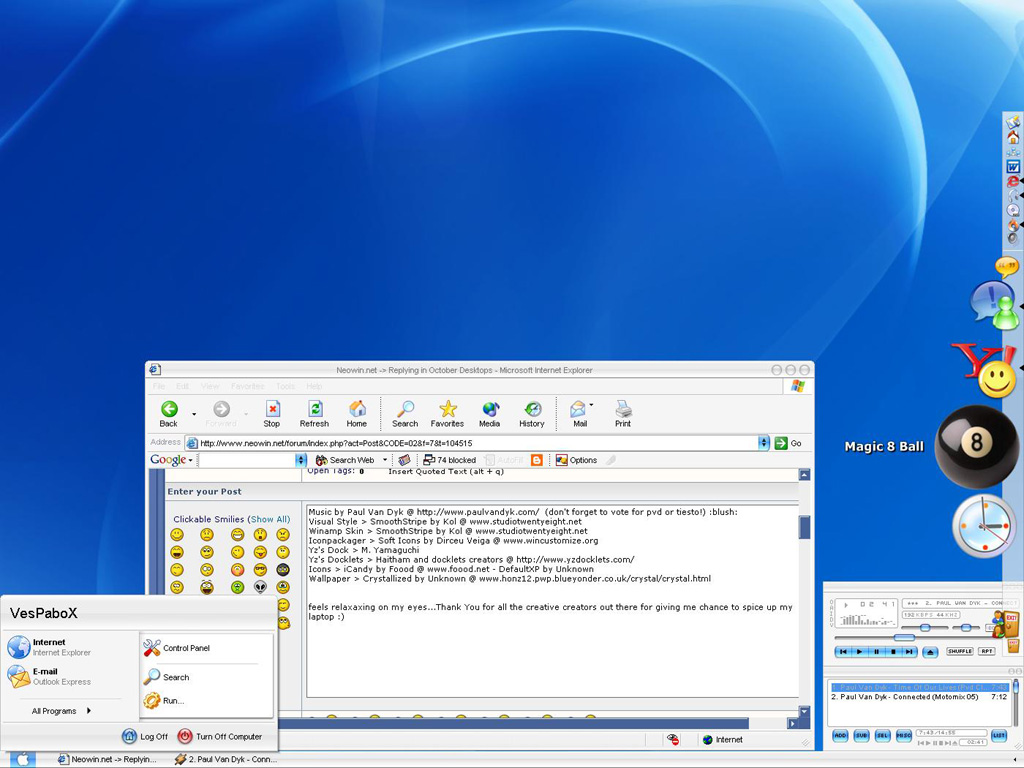1024x768 pixels.
Task: Toggle Winamp RPT repeat mode
Action: coord(987,651)
